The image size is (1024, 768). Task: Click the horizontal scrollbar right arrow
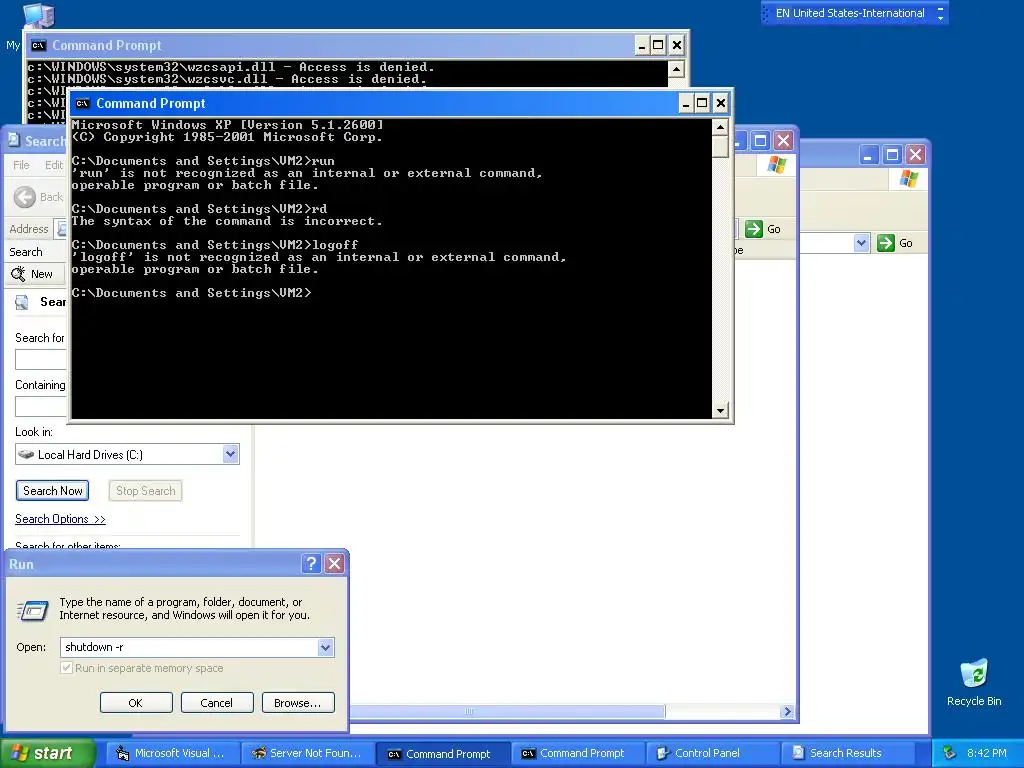pos(787,712)
